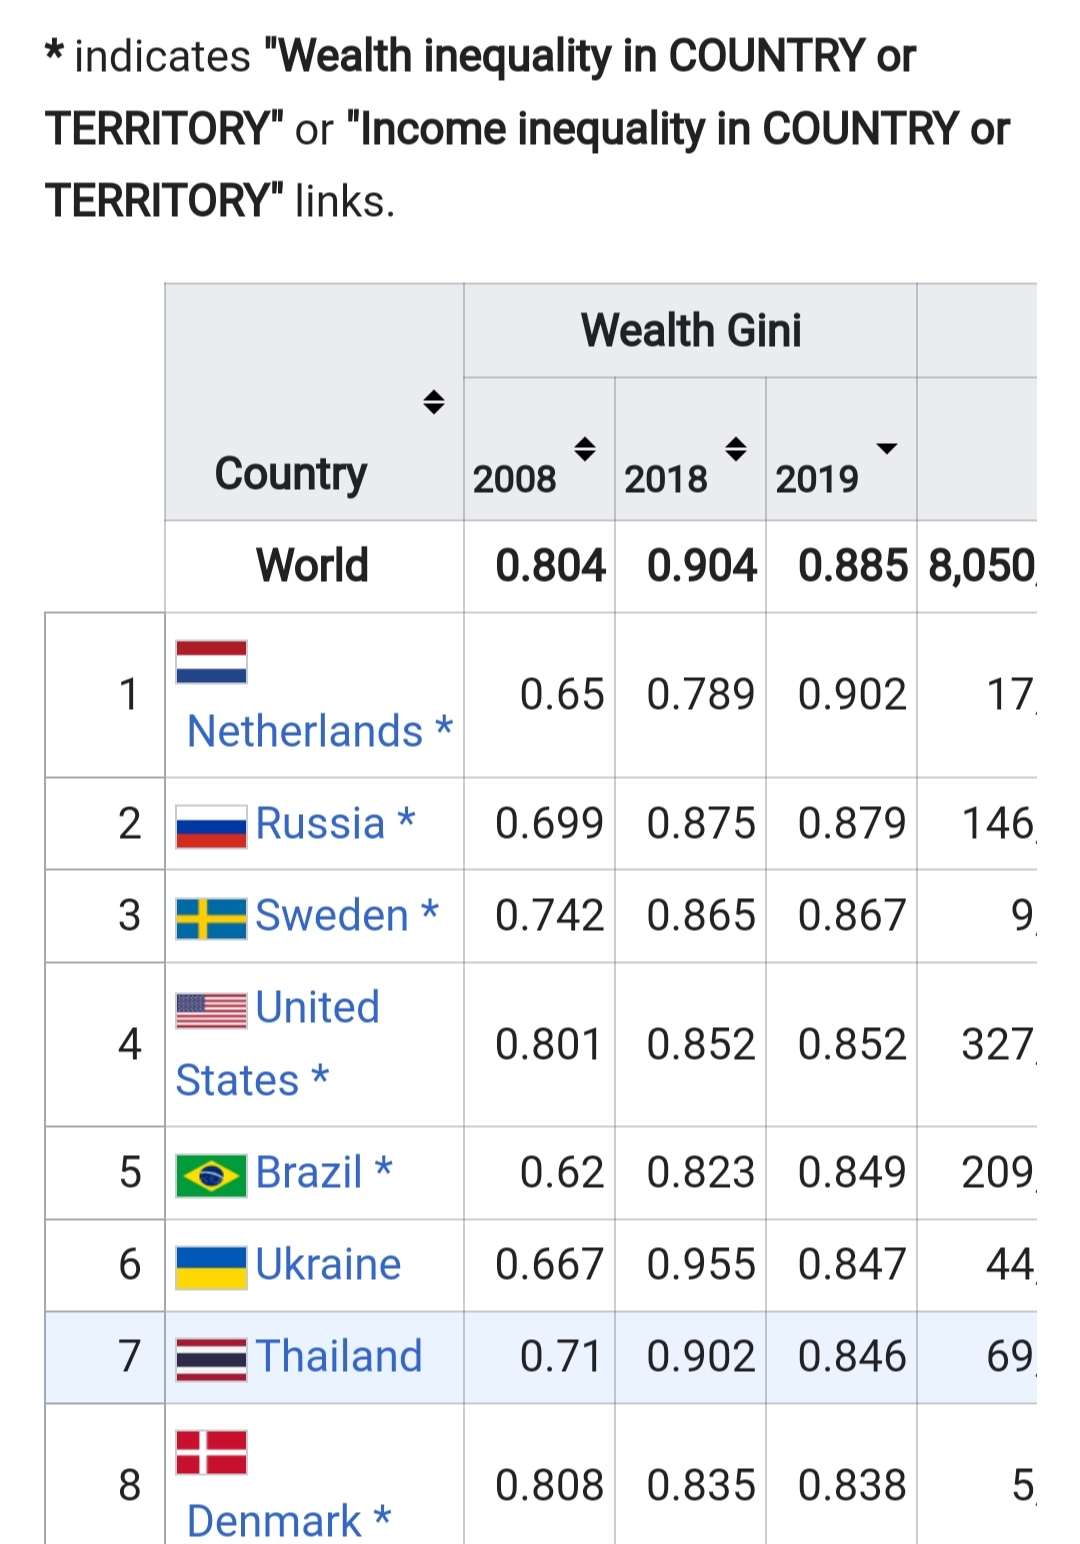Open the United States link
This screenshot has height=1544, width=1080.
click(x=317, y=1008)
